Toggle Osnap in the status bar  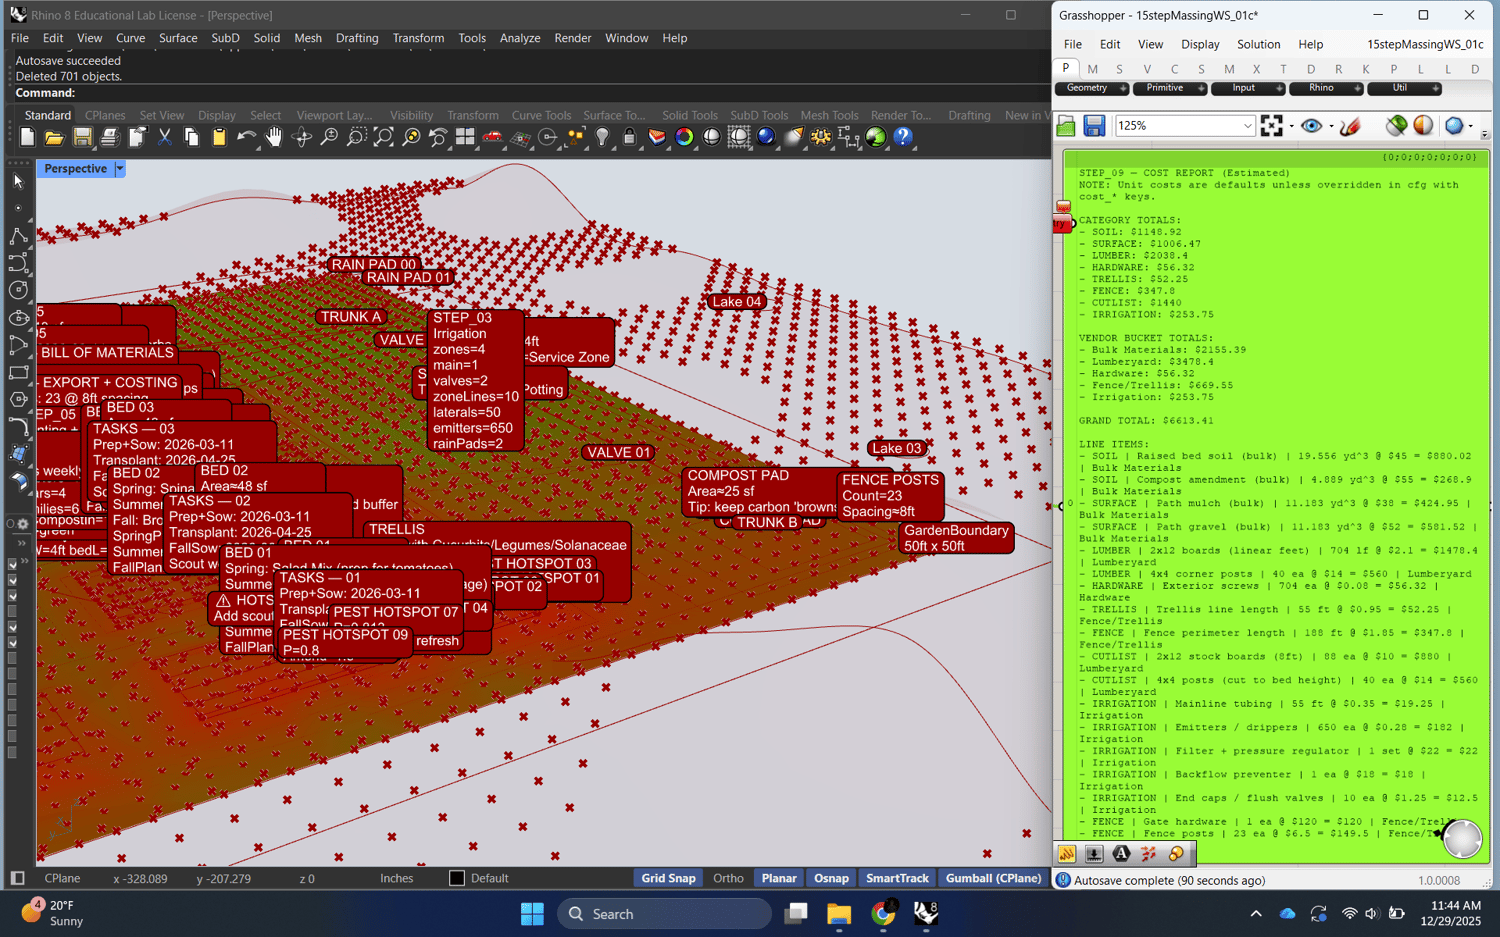tap(830, 878)
